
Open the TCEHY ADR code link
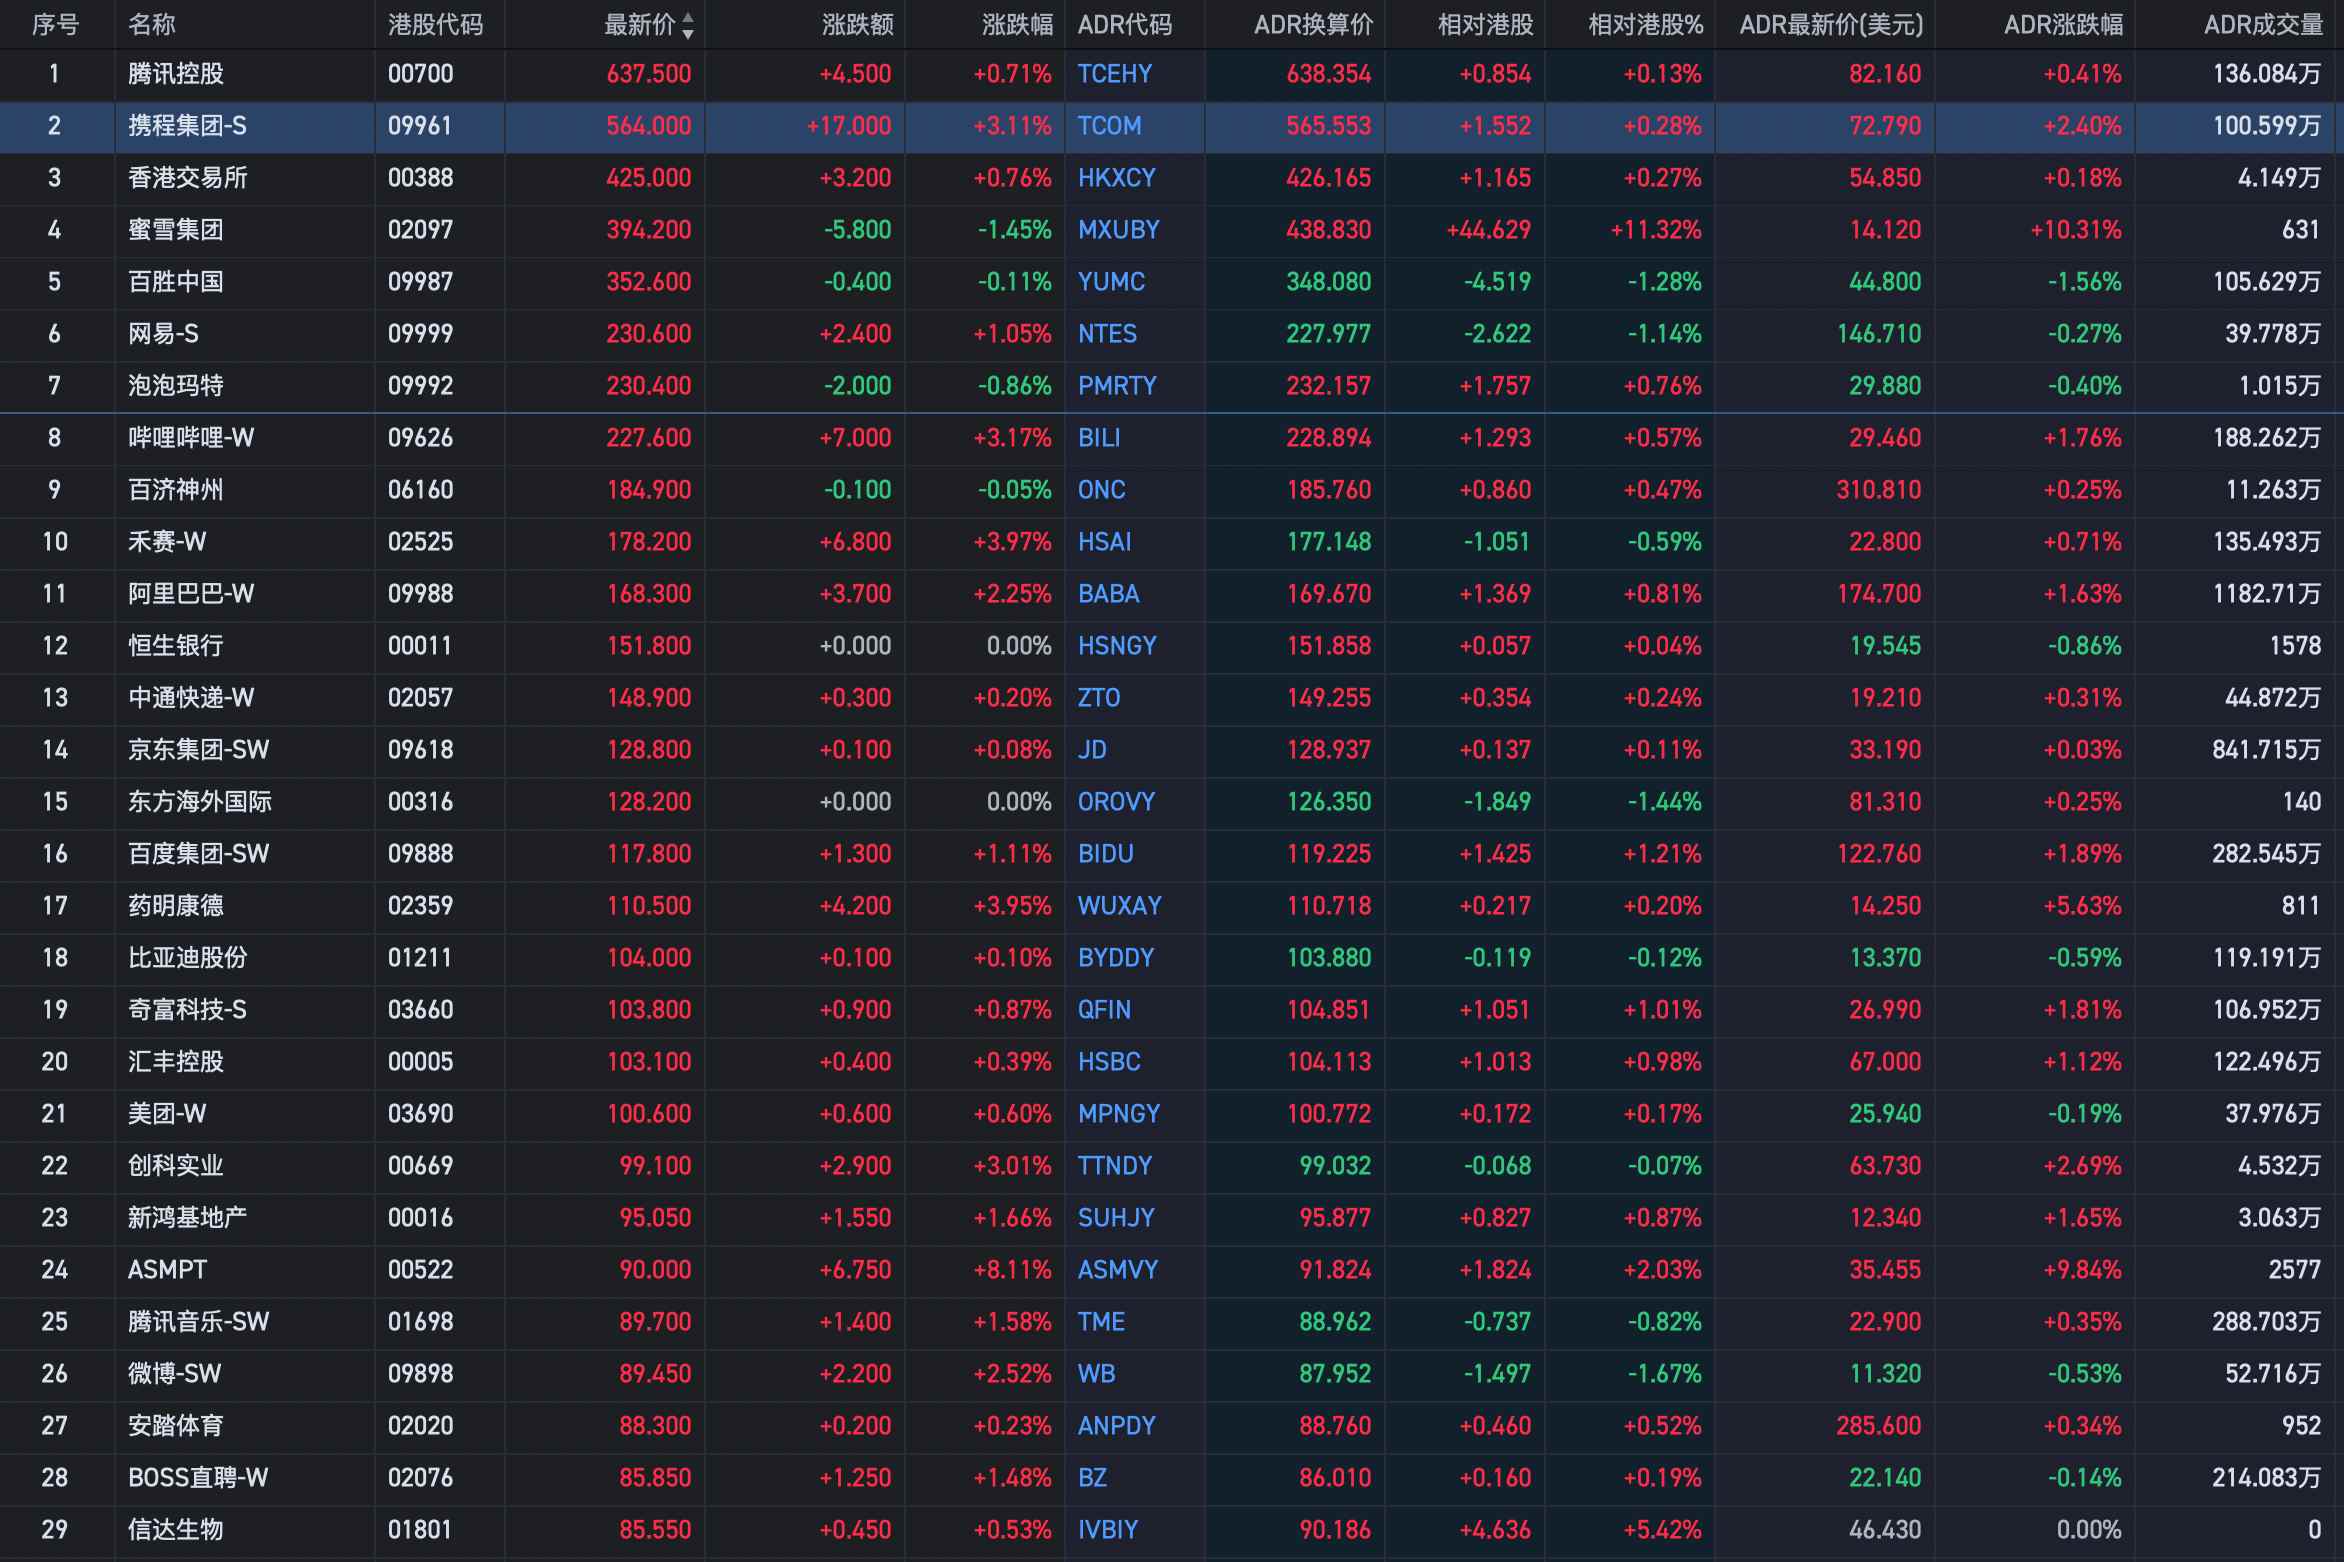point(1114,74)
